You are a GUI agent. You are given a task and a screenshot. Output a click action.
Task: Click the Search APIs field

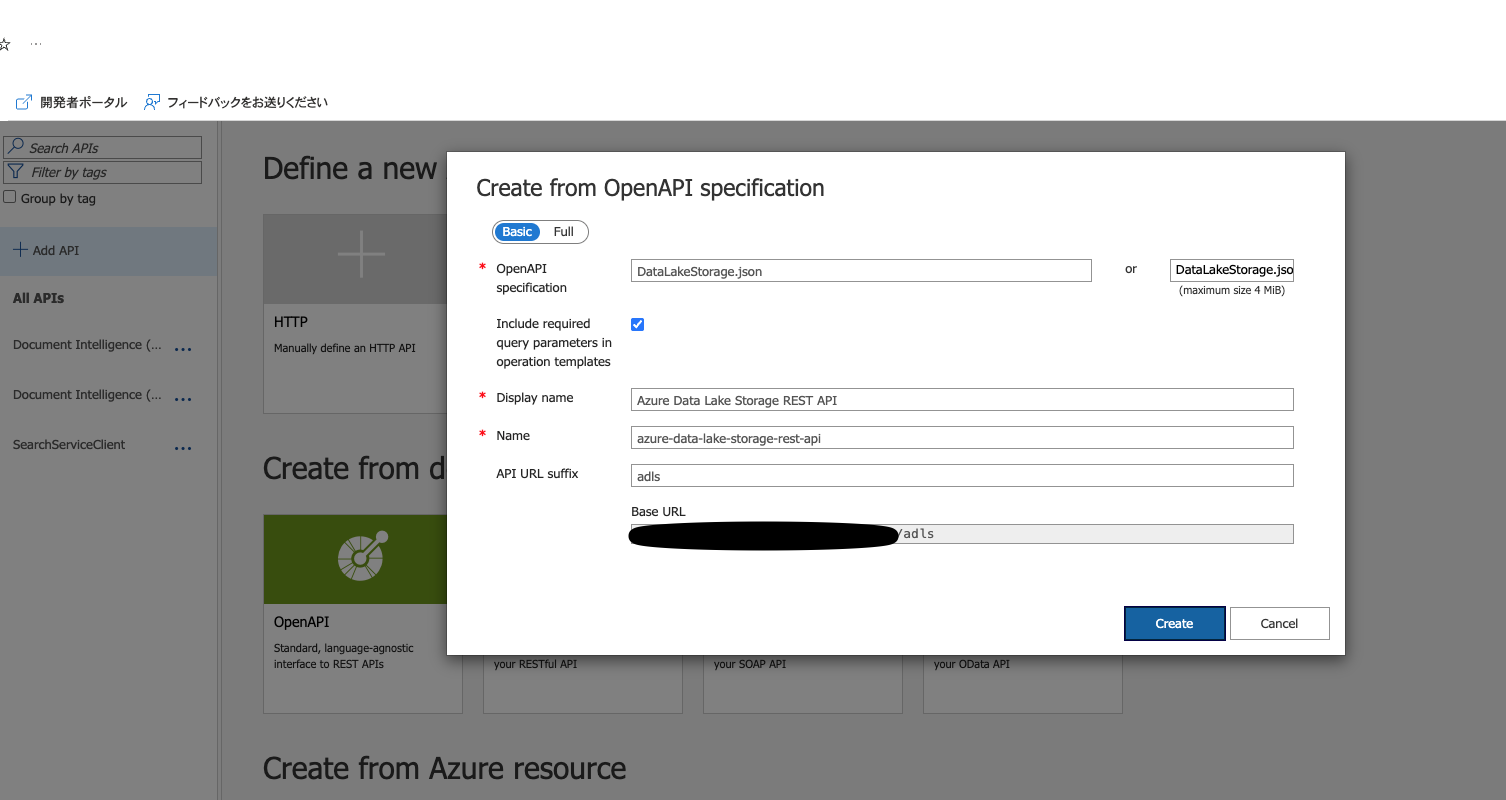point(103,147)
